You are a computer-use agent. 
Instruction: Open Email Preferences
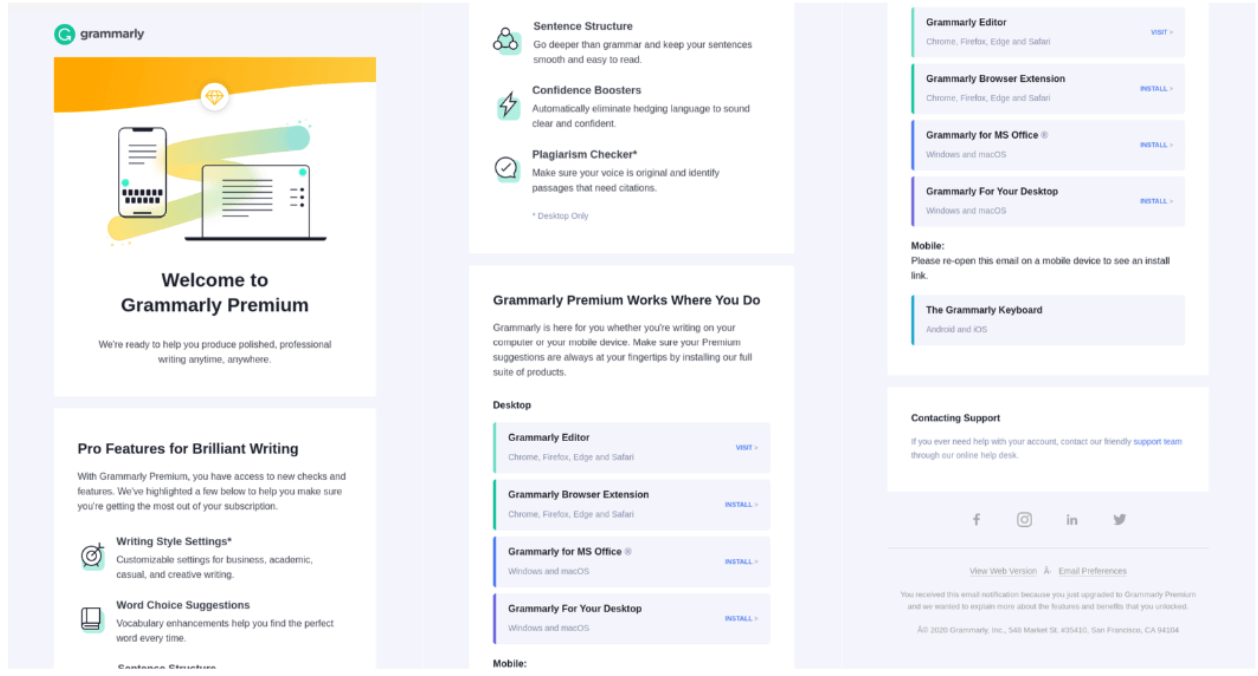click(1092, 571)
